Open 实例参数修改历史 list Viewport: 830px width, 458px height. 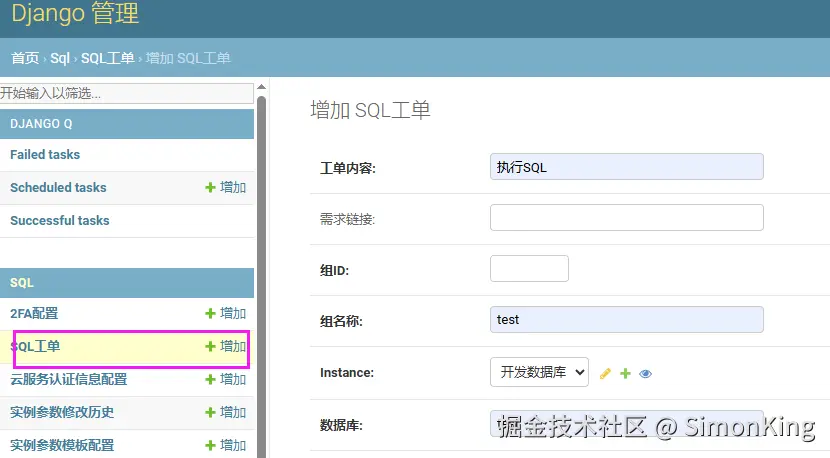coord(62,412)
